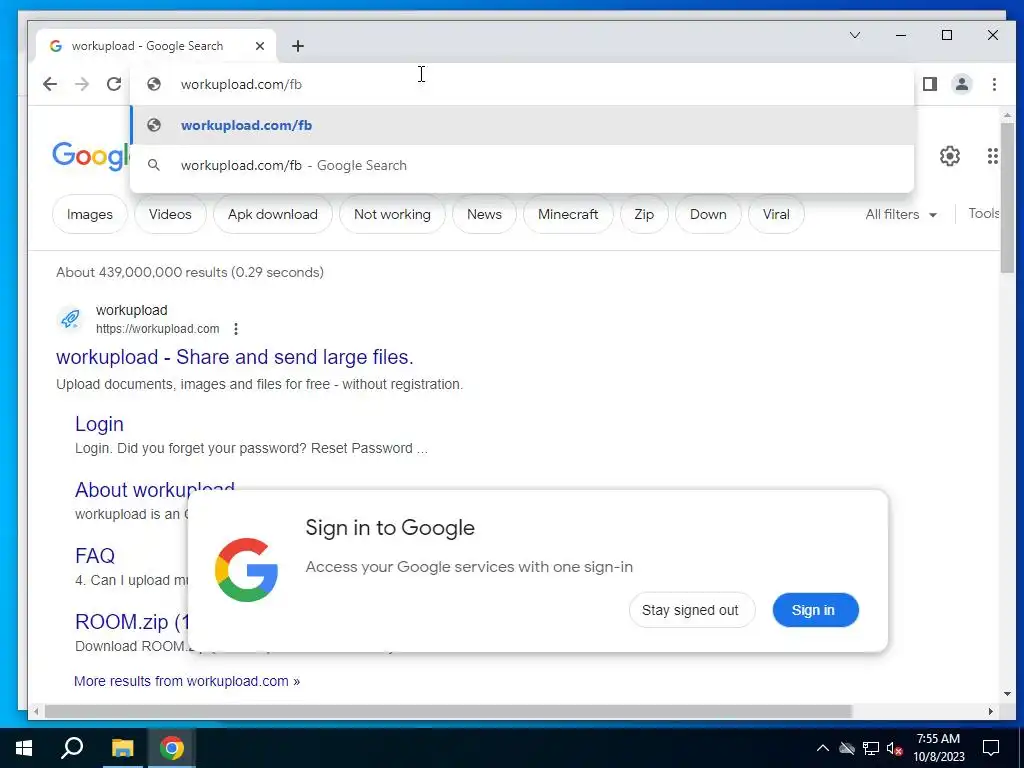Select workupload.com/fb Google Search suggestion

522,165
